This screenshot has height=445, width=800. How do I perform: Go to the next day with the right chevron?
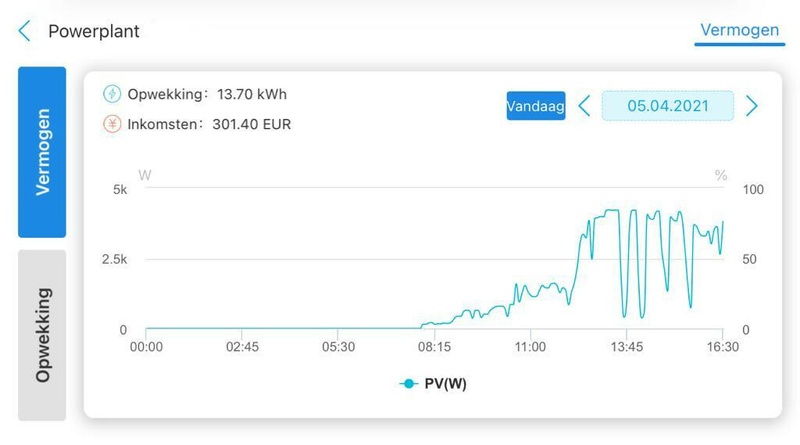click(x=751, y=106)
